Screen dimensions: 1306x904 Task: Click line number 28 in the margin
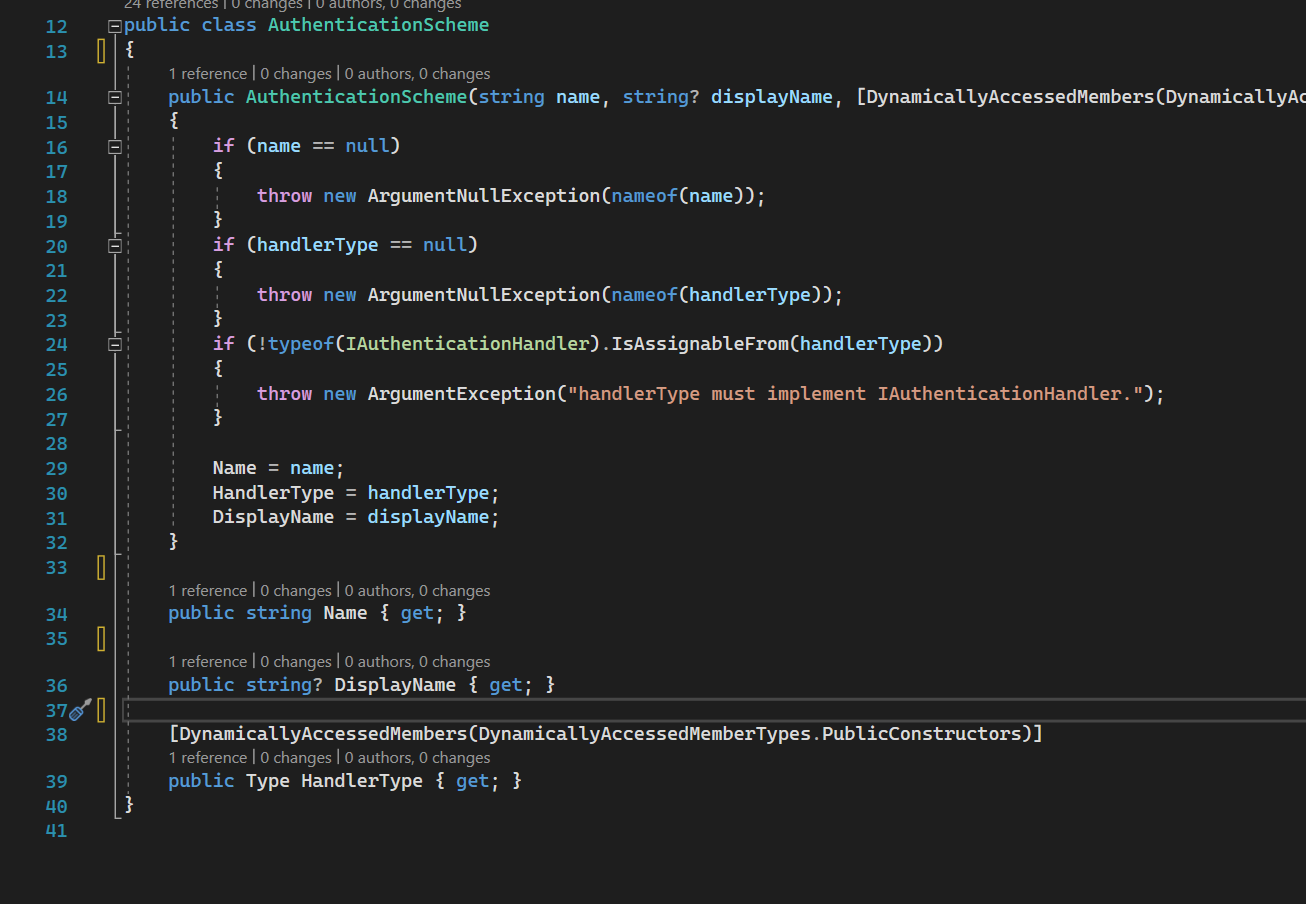[x=56, y=443]
